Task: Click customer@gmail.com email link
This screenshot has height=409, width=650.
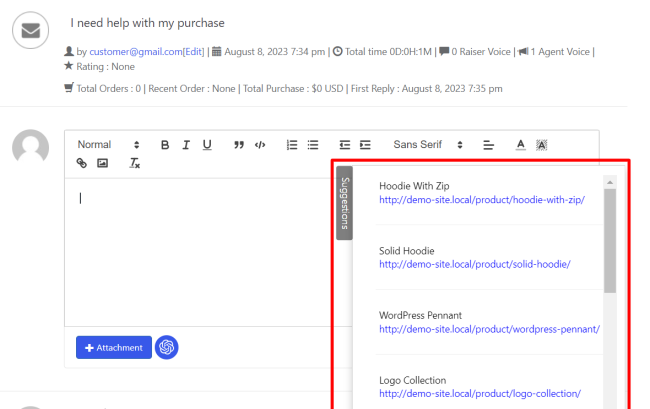Action: tap(136, 52)
